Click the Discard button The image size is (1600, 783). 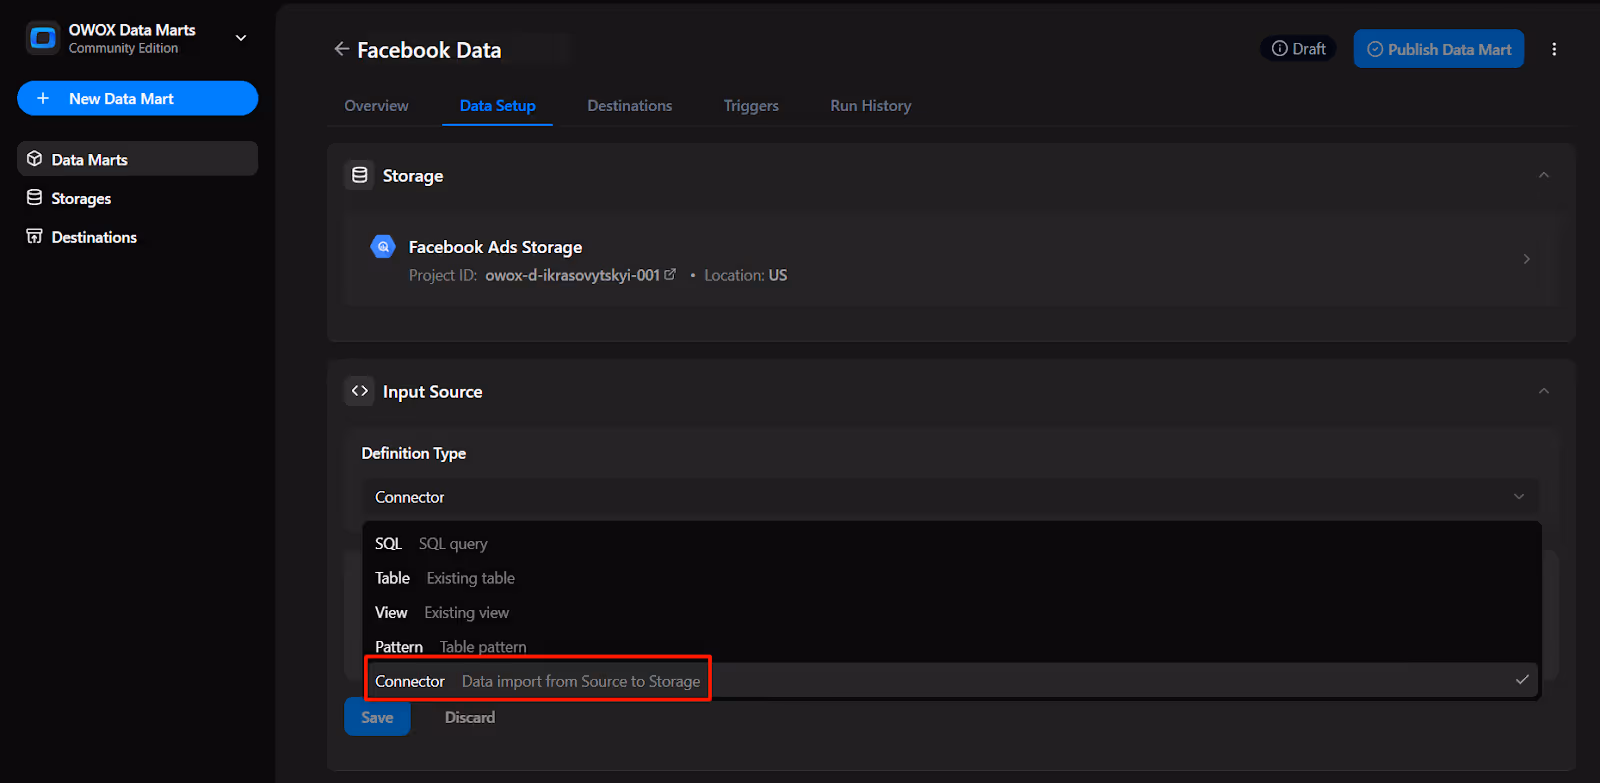470,717
